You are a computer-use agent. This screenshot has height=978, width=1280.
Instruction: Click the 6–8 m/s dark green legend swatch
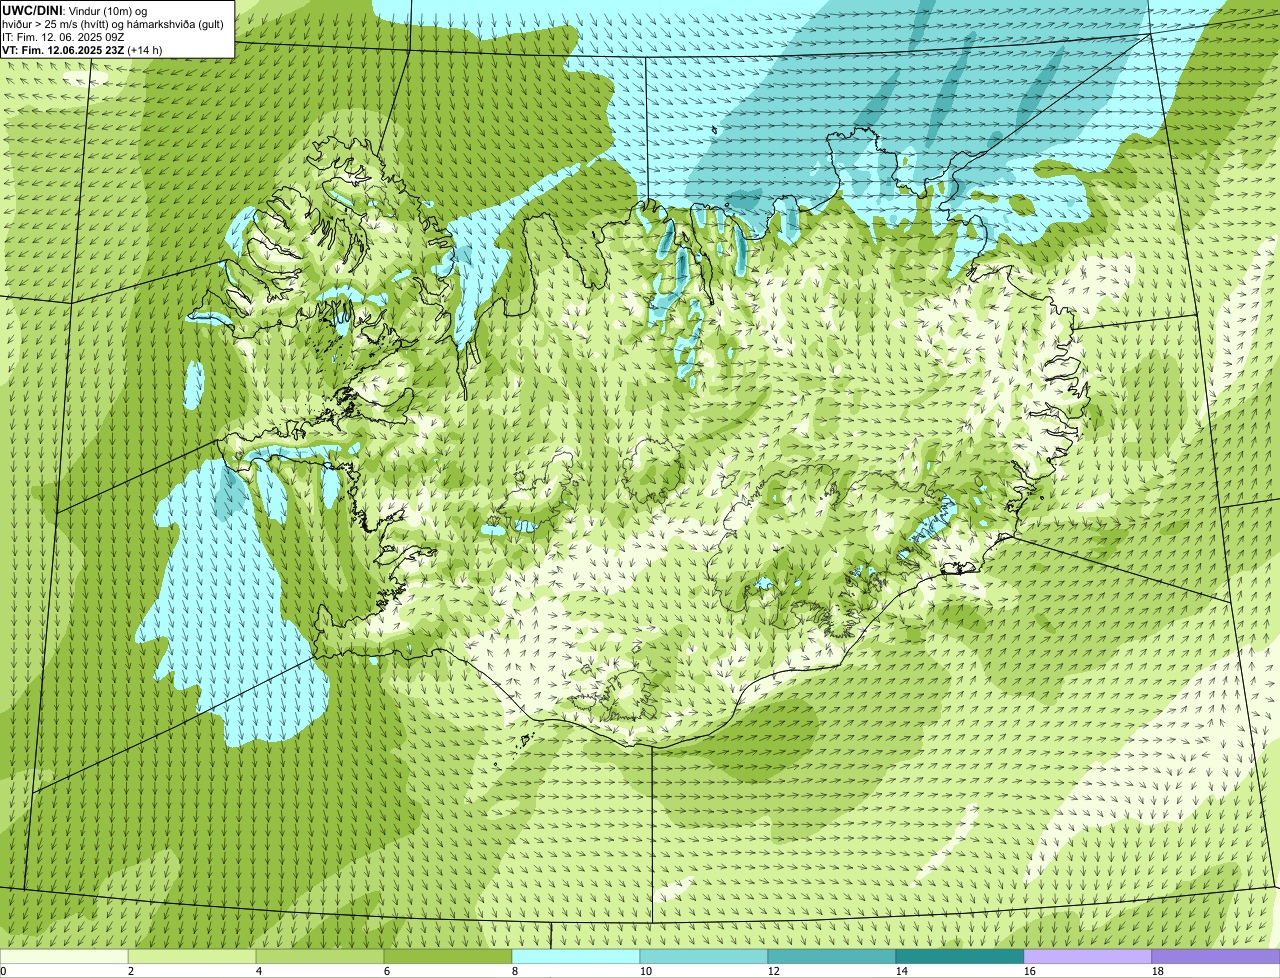(x=448, y=957)
